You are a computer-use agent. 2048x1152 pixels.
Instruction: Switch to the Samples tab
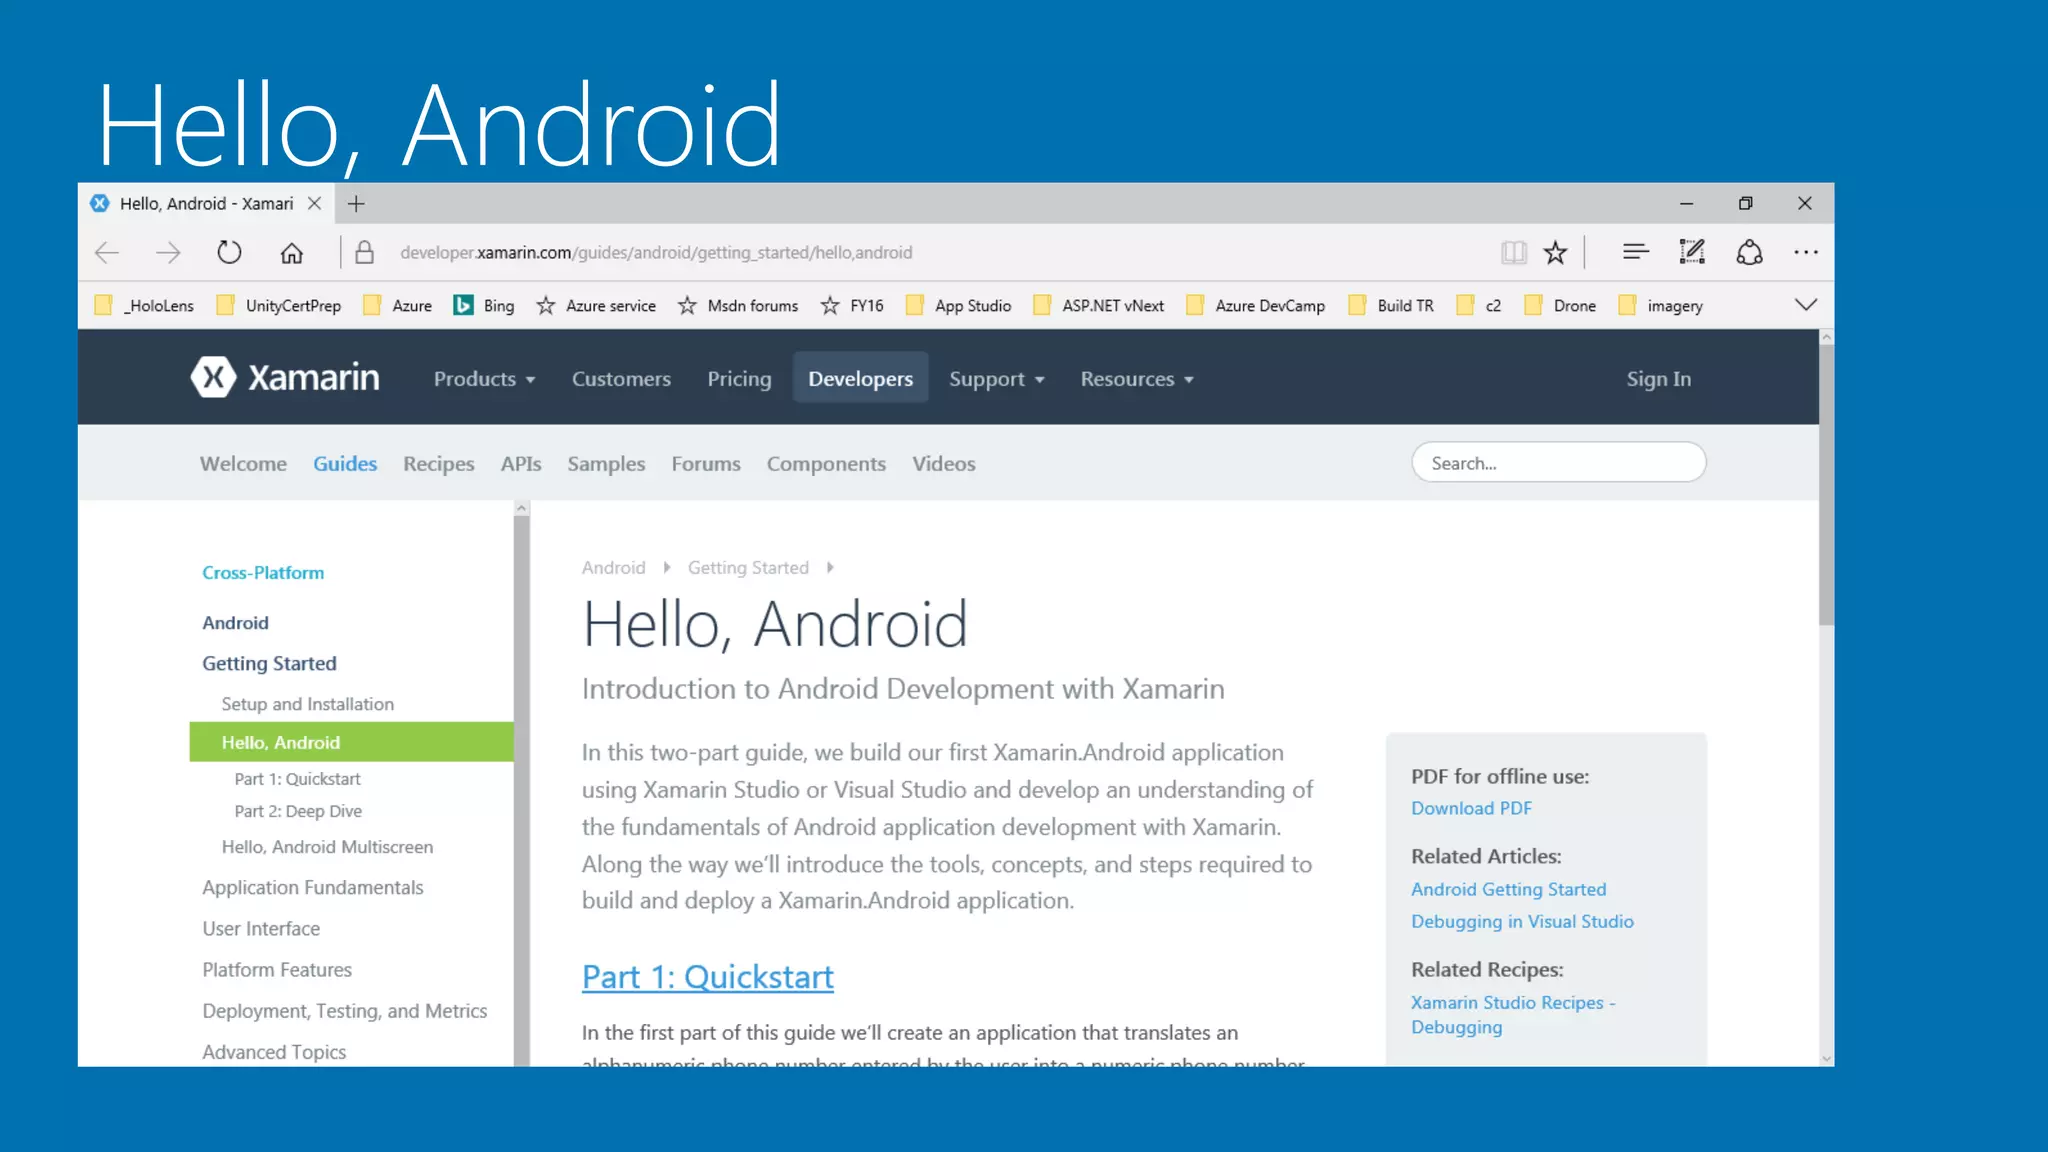pos(606,464)
